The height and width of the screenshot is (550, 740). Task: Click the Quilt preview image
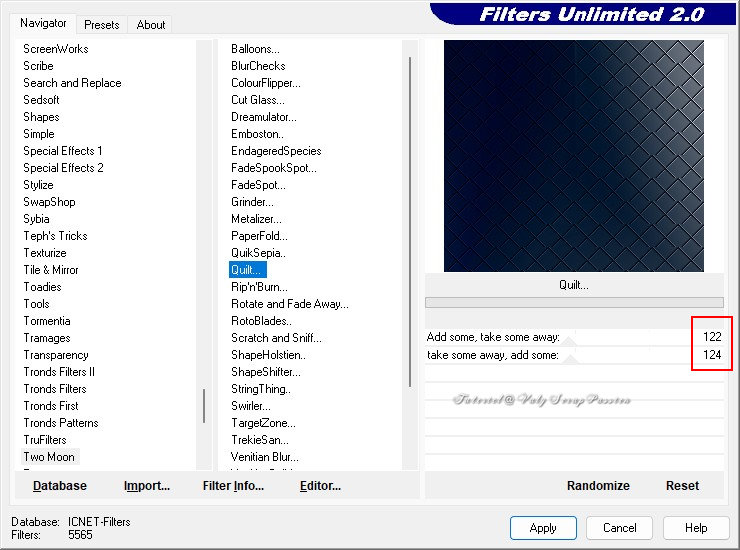573,155
